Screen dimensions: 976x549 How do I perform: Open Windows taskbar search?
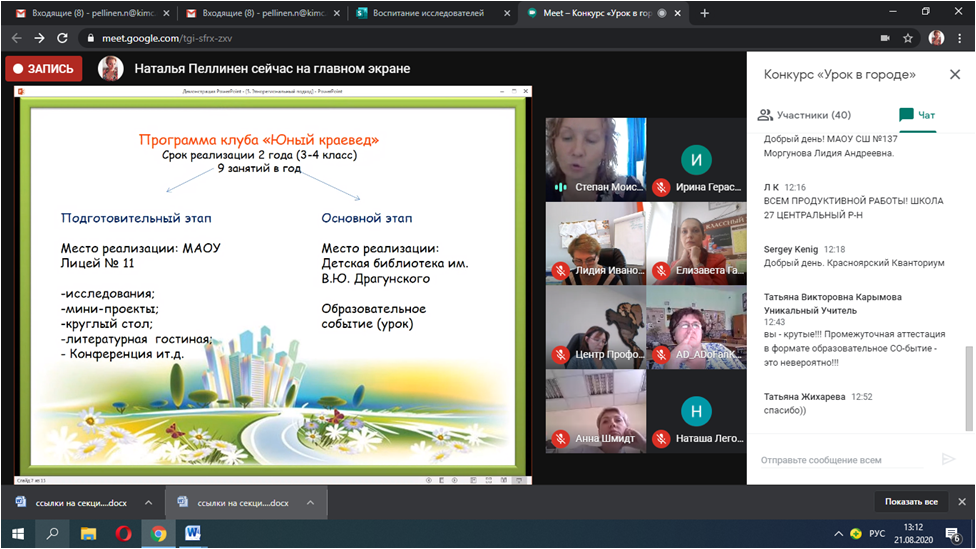point(53,533)
